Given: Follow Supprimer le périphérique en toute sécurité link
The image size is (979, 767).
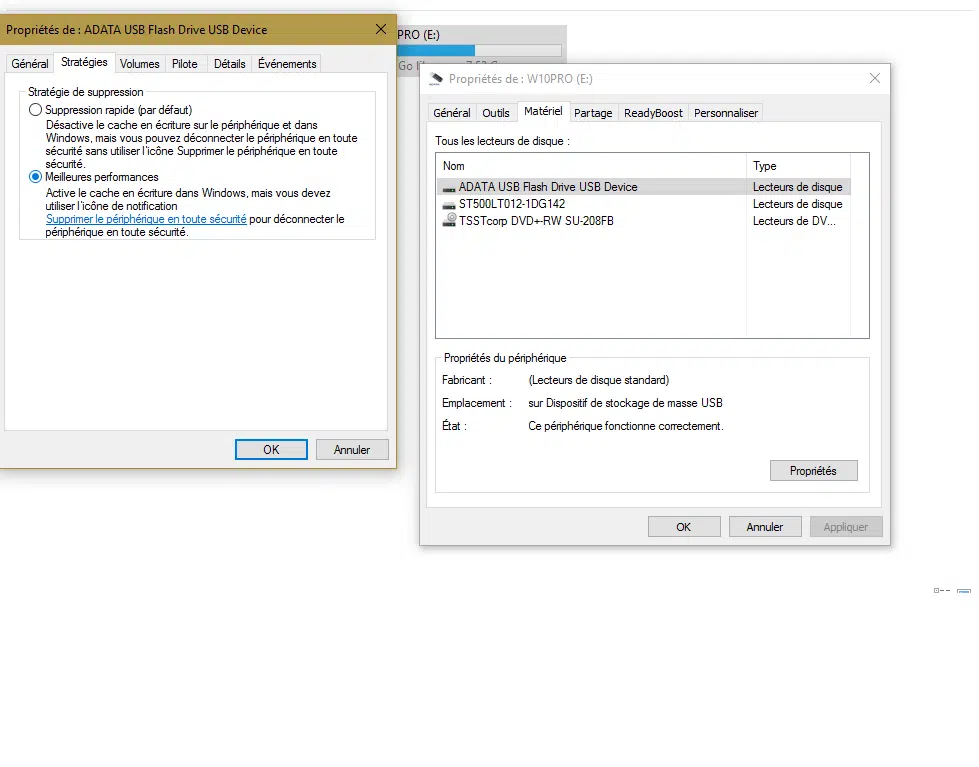Looking at the screenshot, I should [x=146, y=219].
